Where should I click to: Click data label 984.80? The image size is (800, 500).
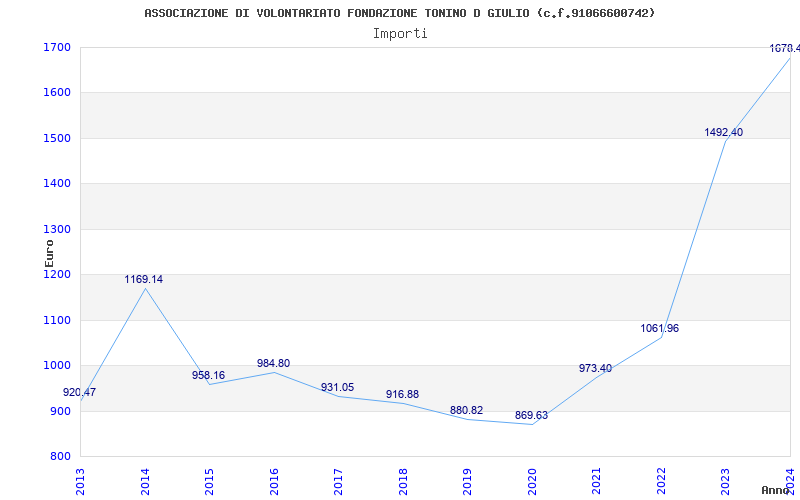(273, 363)
